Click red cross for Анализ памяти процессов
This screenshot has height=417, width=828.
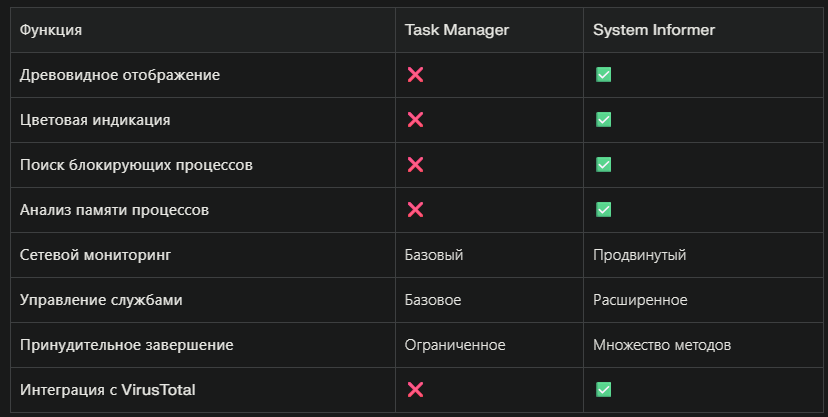[x=415, y=210]
